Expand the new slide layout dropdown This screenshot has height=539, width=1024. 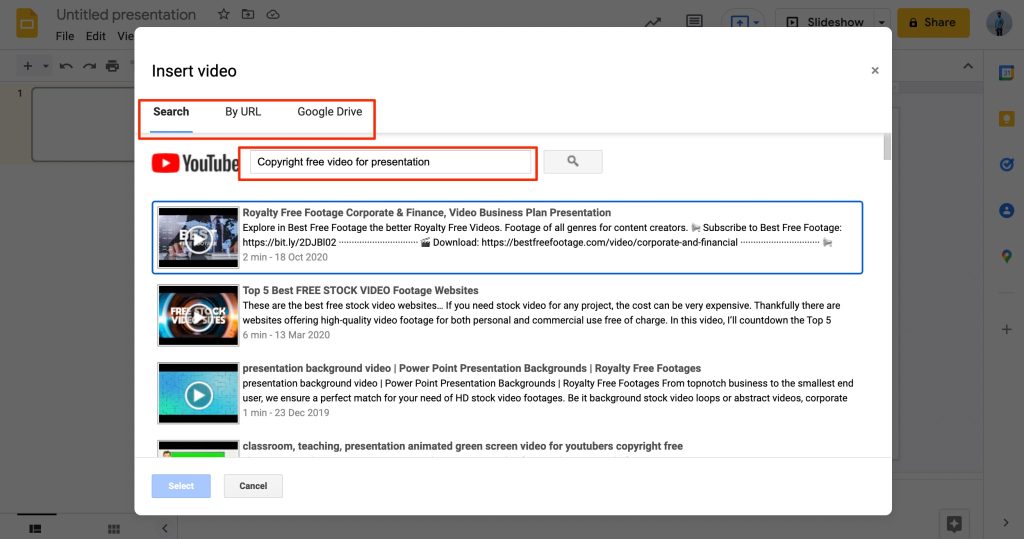(x=46, y=66)
